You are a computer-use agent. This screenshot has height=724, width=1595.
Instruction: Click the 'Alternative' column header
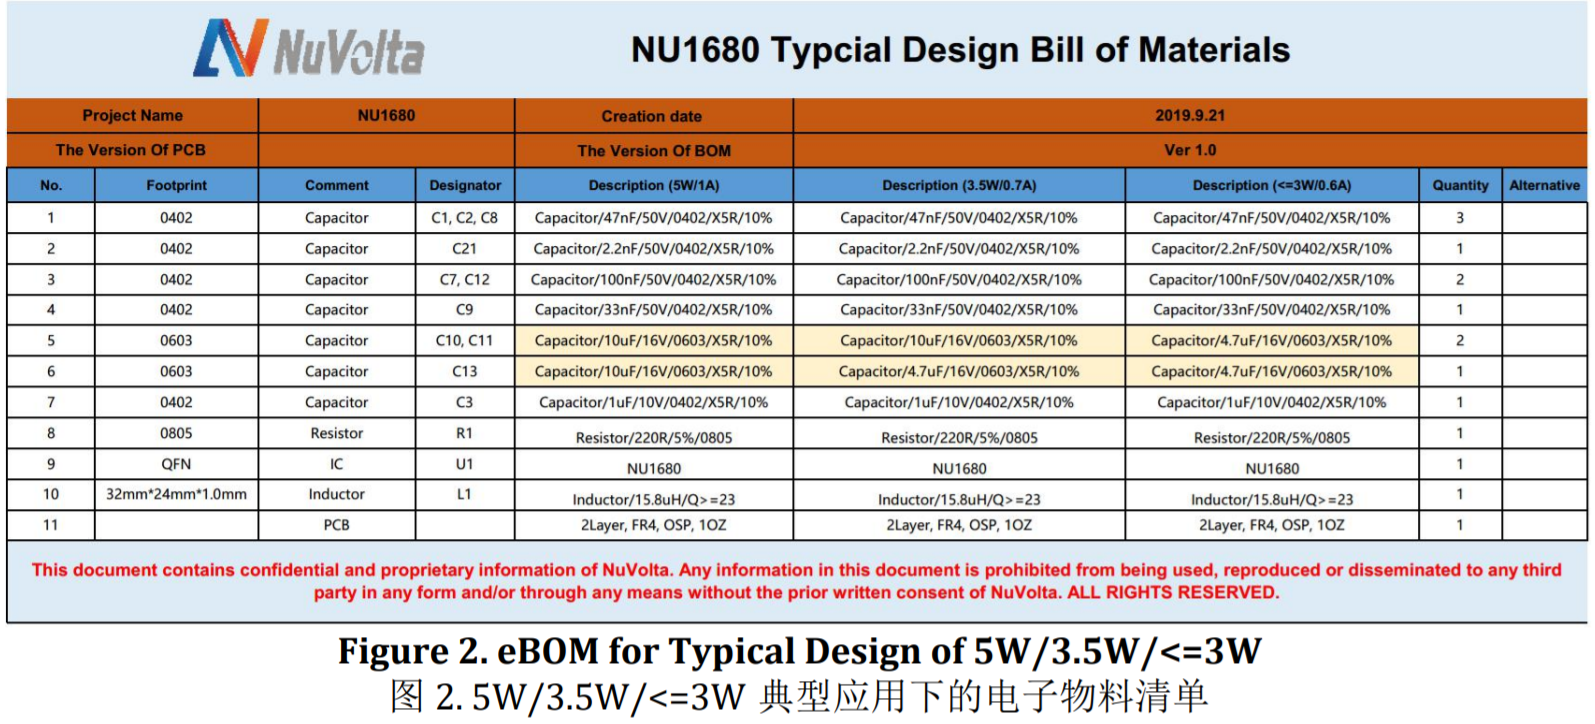(1544, 185)
